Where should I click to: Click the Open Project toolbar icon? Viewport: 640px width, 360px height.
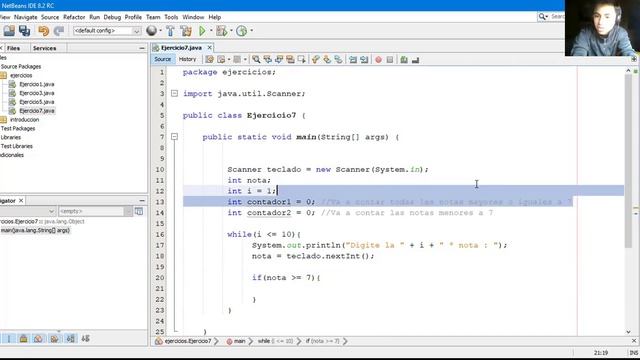tap(9, 31)
